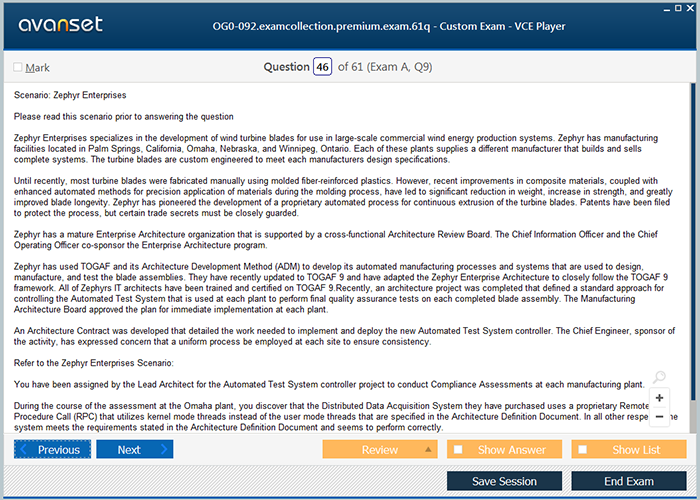Mark this question with the checkbox
The width and height of the screenshot is (700, 500).
click(18, 68)
